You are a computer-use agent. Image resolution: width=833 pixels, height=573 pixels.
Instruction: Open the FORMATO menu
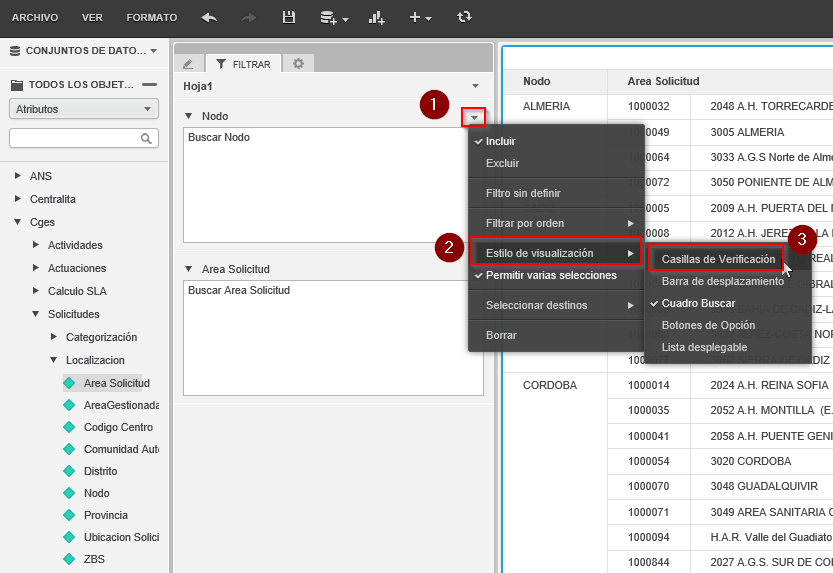[151, 18]
